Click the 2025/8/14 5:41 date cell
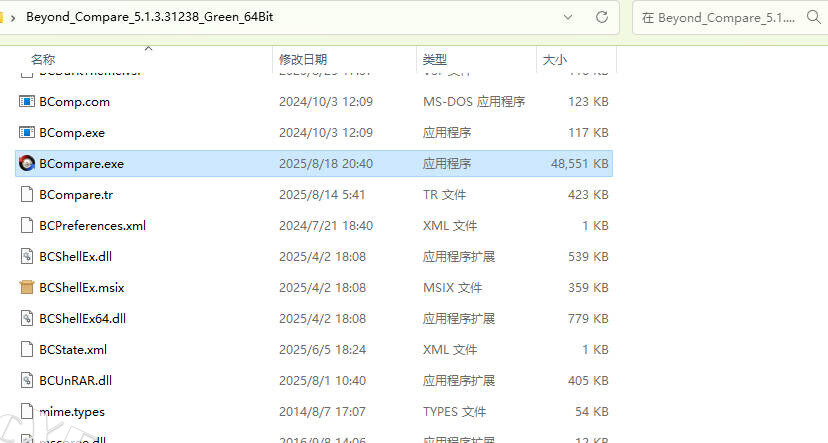Image resolution: width=828 pixels, height=443 pixels. (322, 195)
